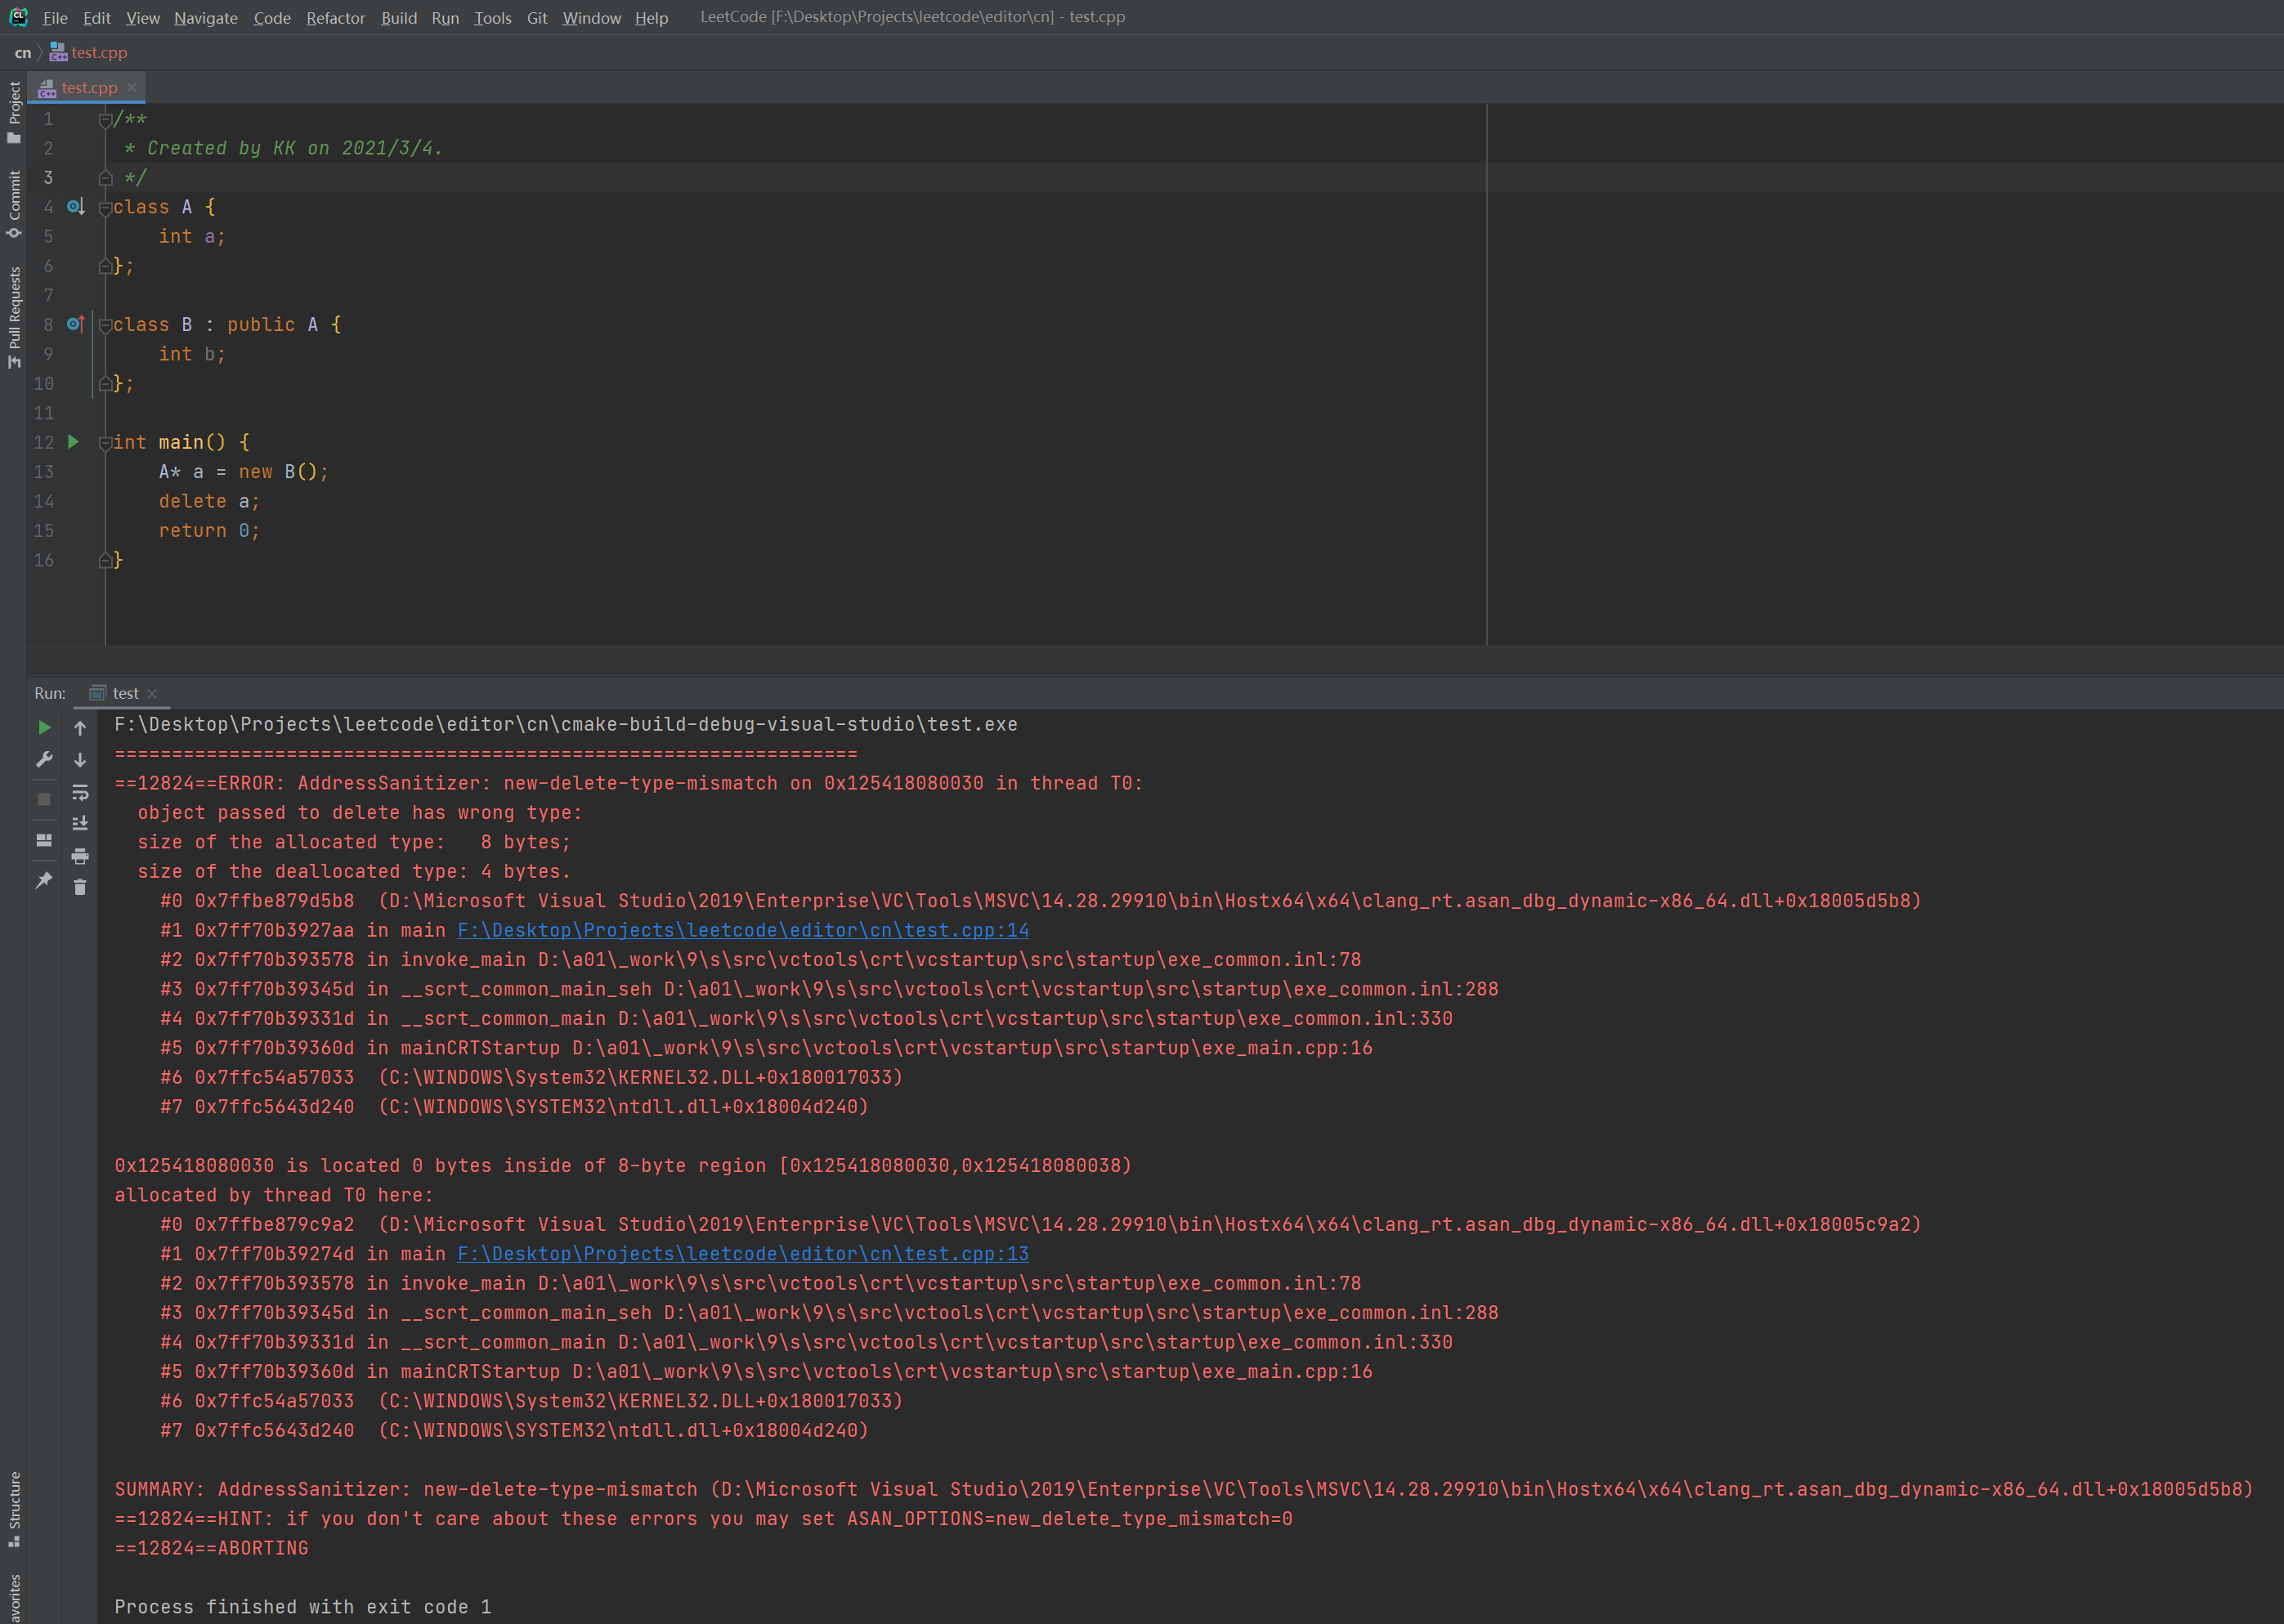2284x1624 pixels.
Task: Click the Refactor menu item
Action: click(x=336, y=20)
